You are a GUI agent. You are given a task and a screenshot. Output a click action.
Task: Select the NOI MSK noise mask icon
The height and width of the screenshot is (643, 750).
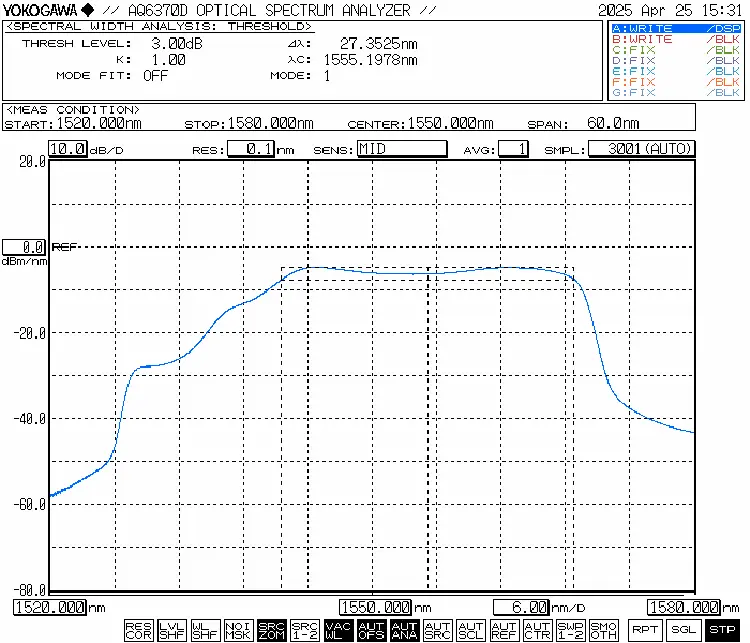tap(238, 630)
